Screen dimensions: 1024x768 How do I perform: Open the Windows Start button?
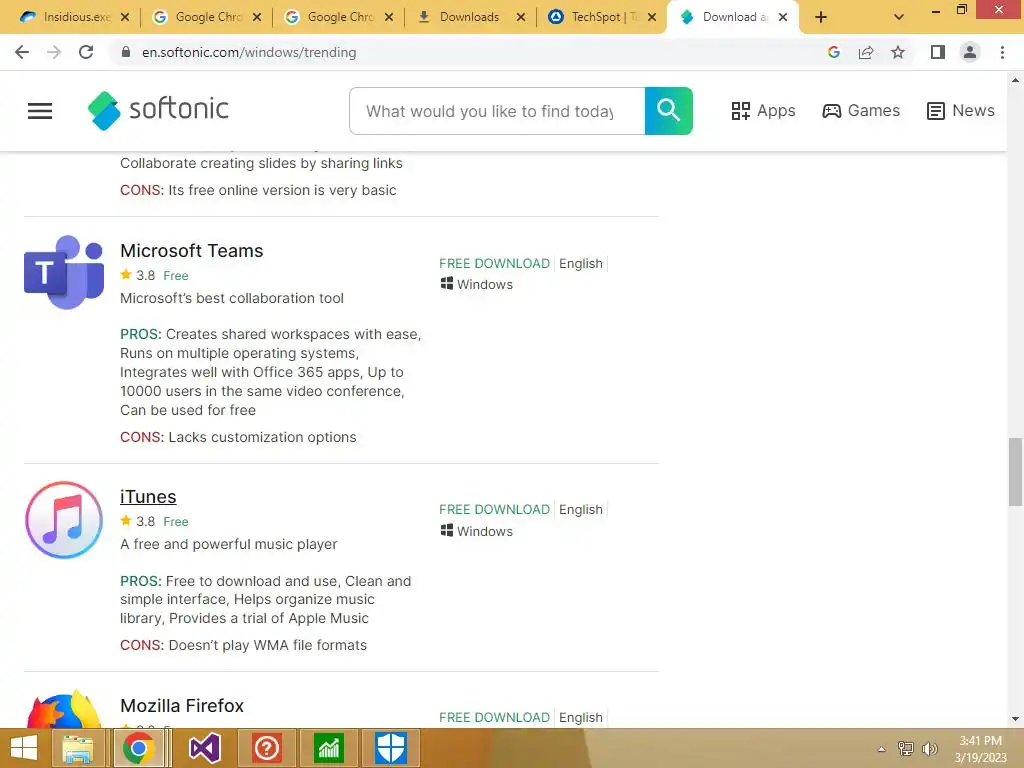coord(25,748)
